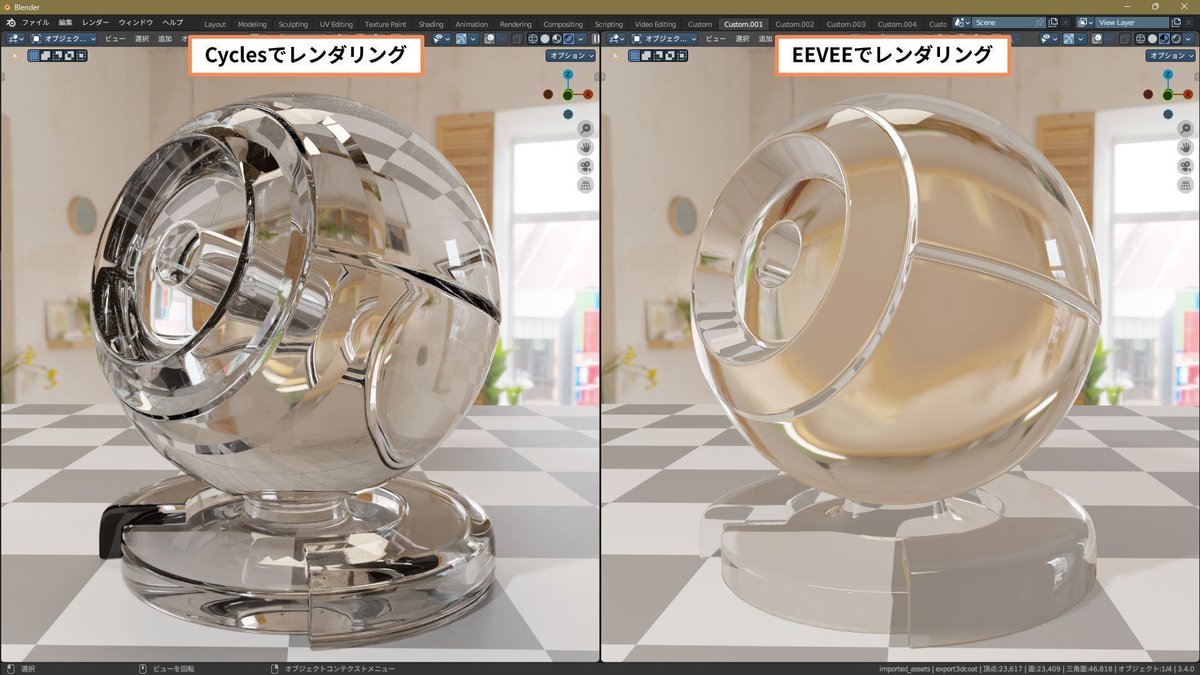
Task: Click pan view hand icon in Cycles viewport
Action: 585,147
